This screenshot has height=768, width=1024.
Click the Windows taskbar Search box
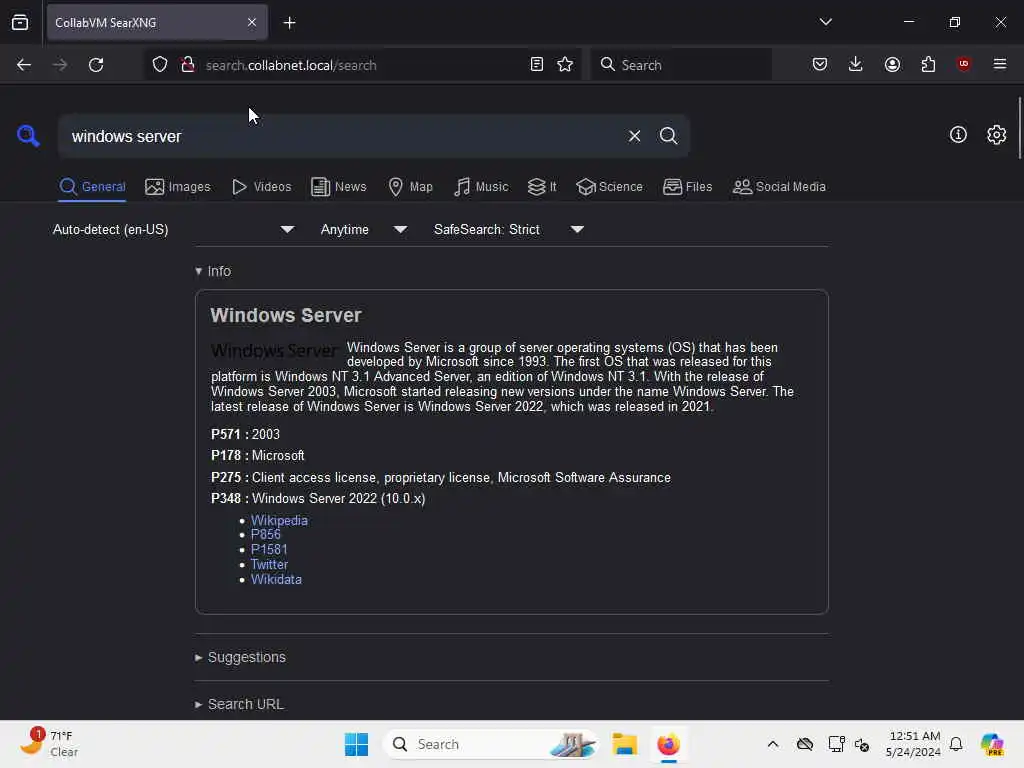[x=490, y=744]
